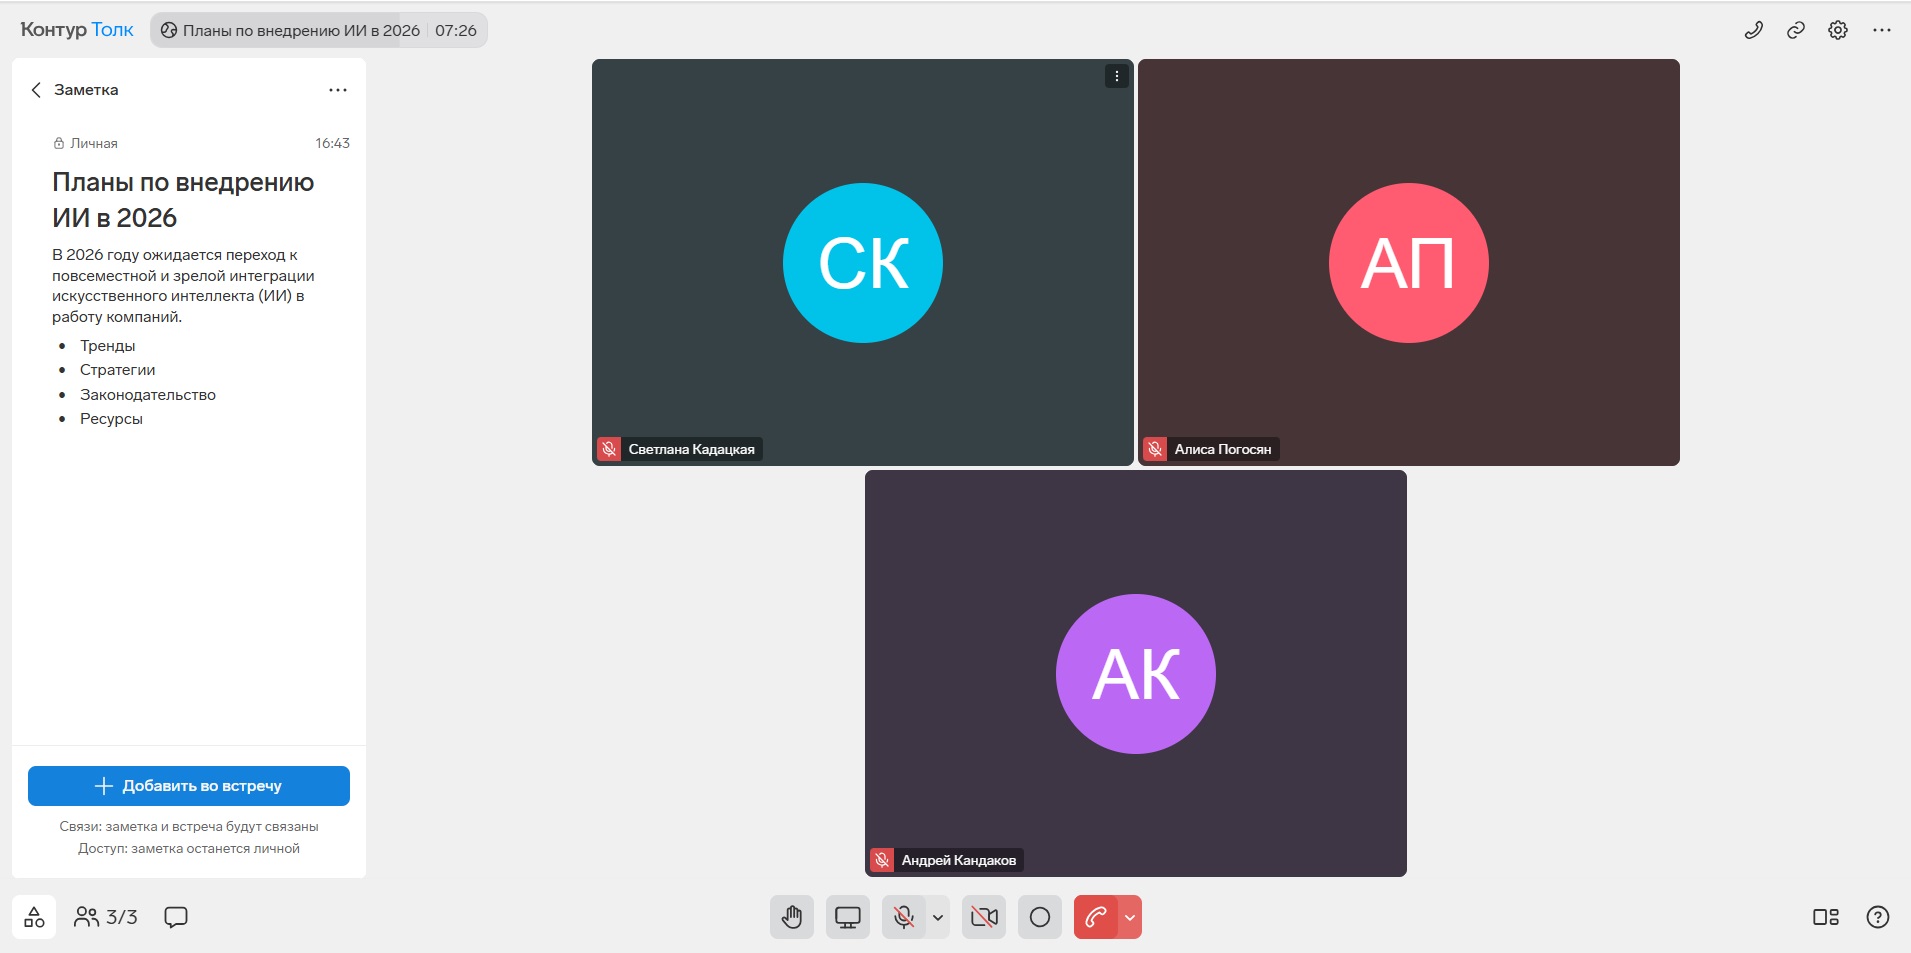
Task: Toggle the apps panel with shapes icon
Action: point(34,917)
